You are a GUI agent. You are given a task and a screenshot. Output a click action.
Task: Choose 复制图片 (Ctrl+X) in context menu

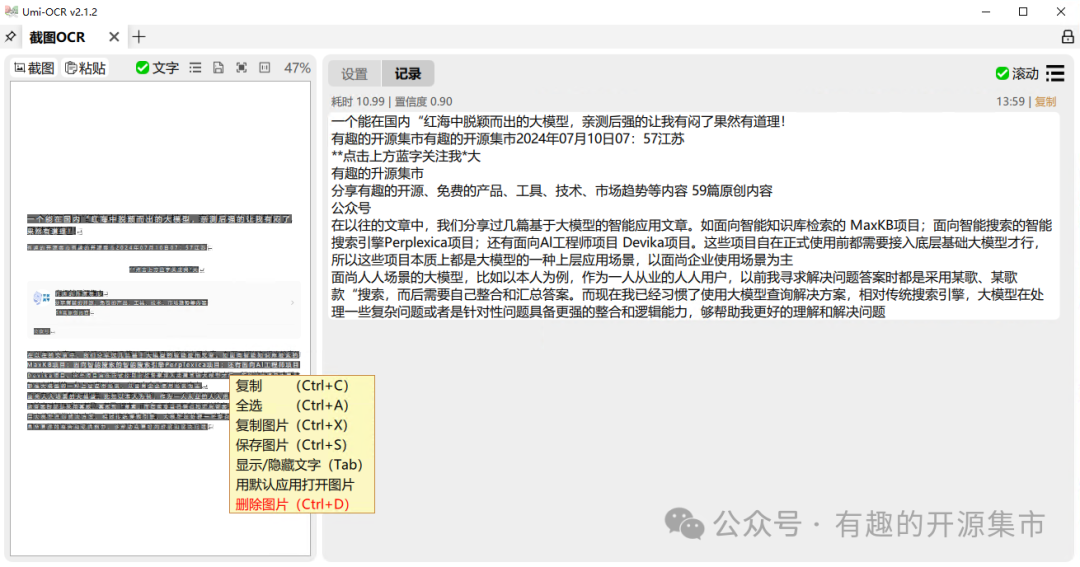[x=302, y=425]
